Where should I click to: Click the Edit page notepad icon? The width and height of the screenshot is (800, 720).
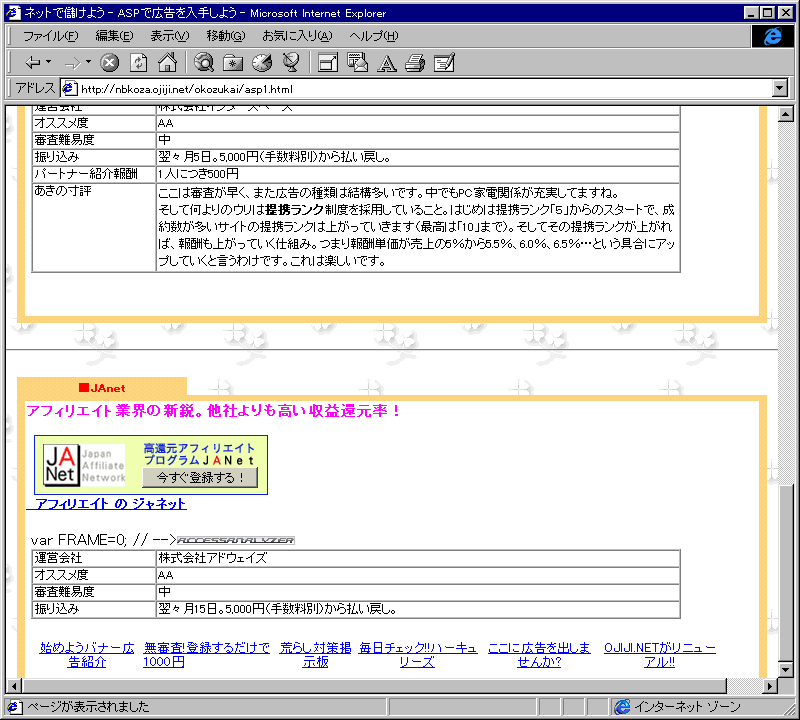point(444,63)
